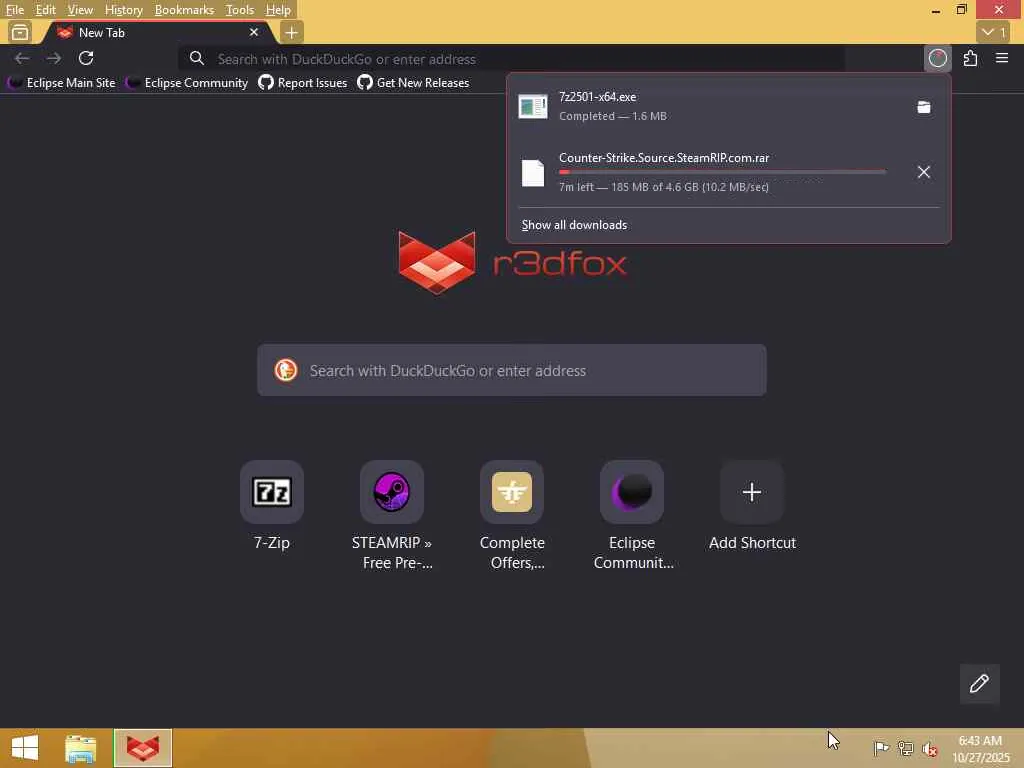The width and height of the screenshot is (1024, 768).
Task: Click the r3dfox taskbar button
Action: click(143, 748)
